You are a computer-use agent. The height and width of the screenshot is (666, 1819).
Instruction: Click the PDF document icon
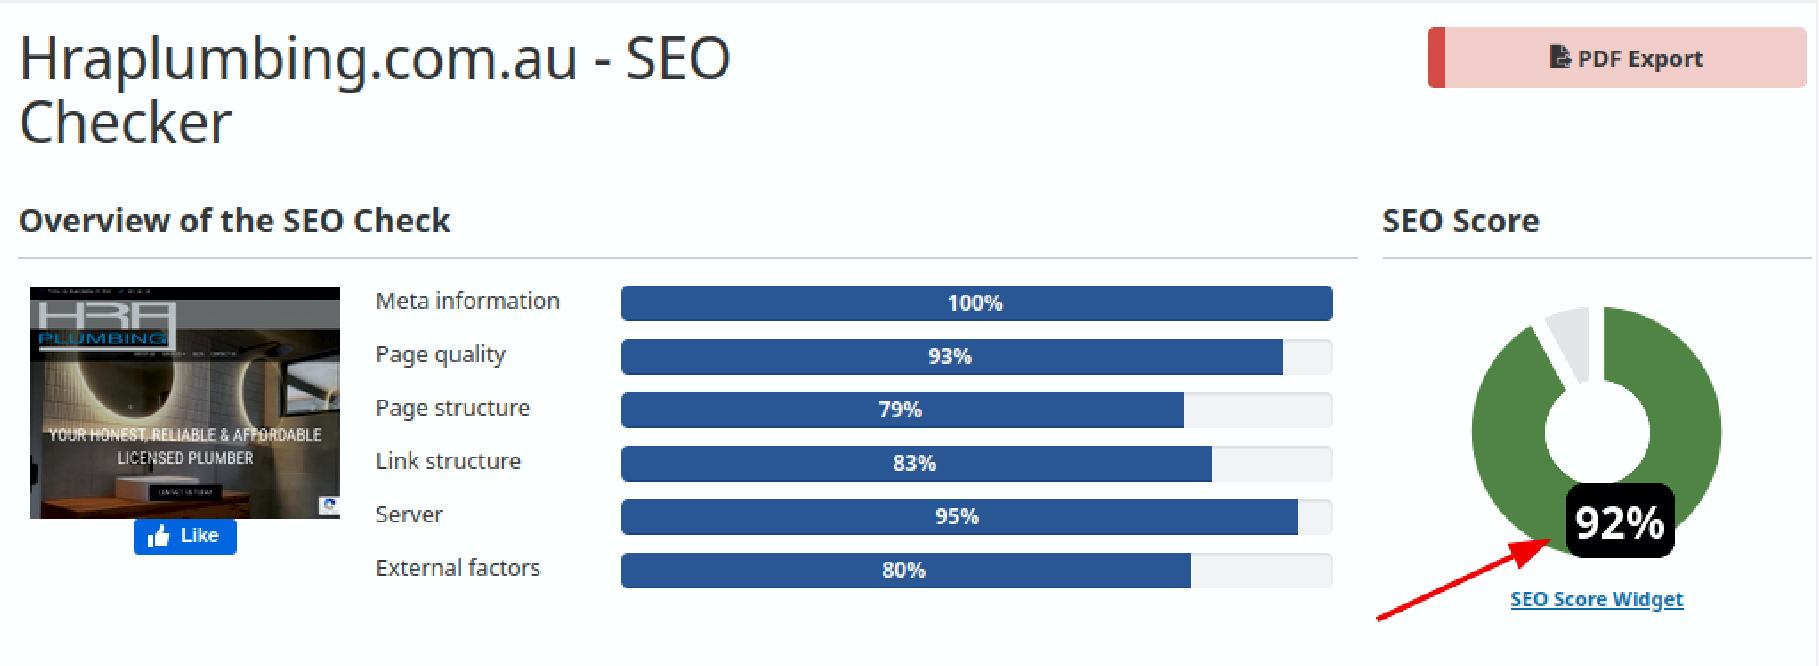click(x=1559, y=57)
